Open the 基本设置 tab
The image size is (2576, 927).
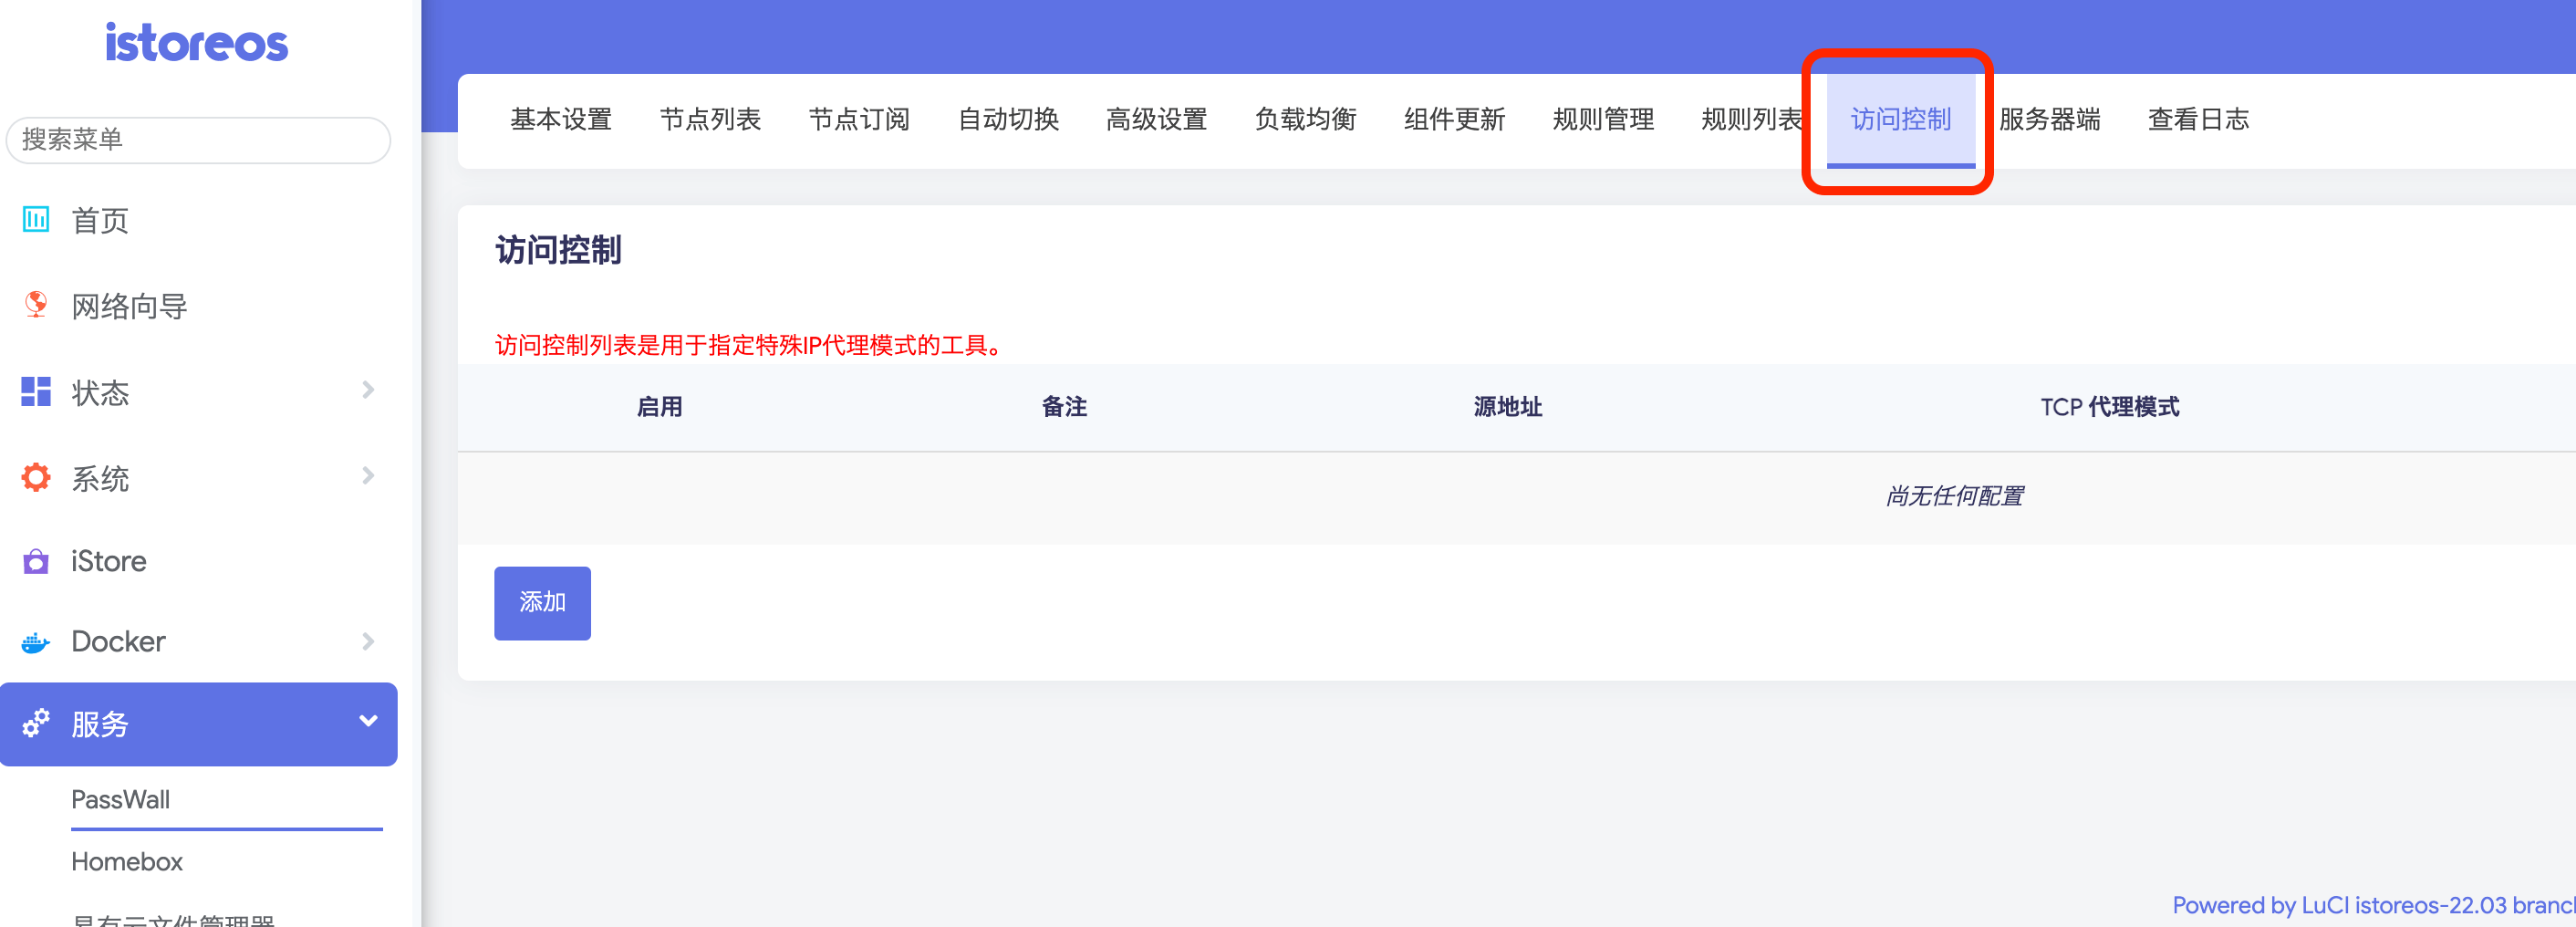[561, 120]
